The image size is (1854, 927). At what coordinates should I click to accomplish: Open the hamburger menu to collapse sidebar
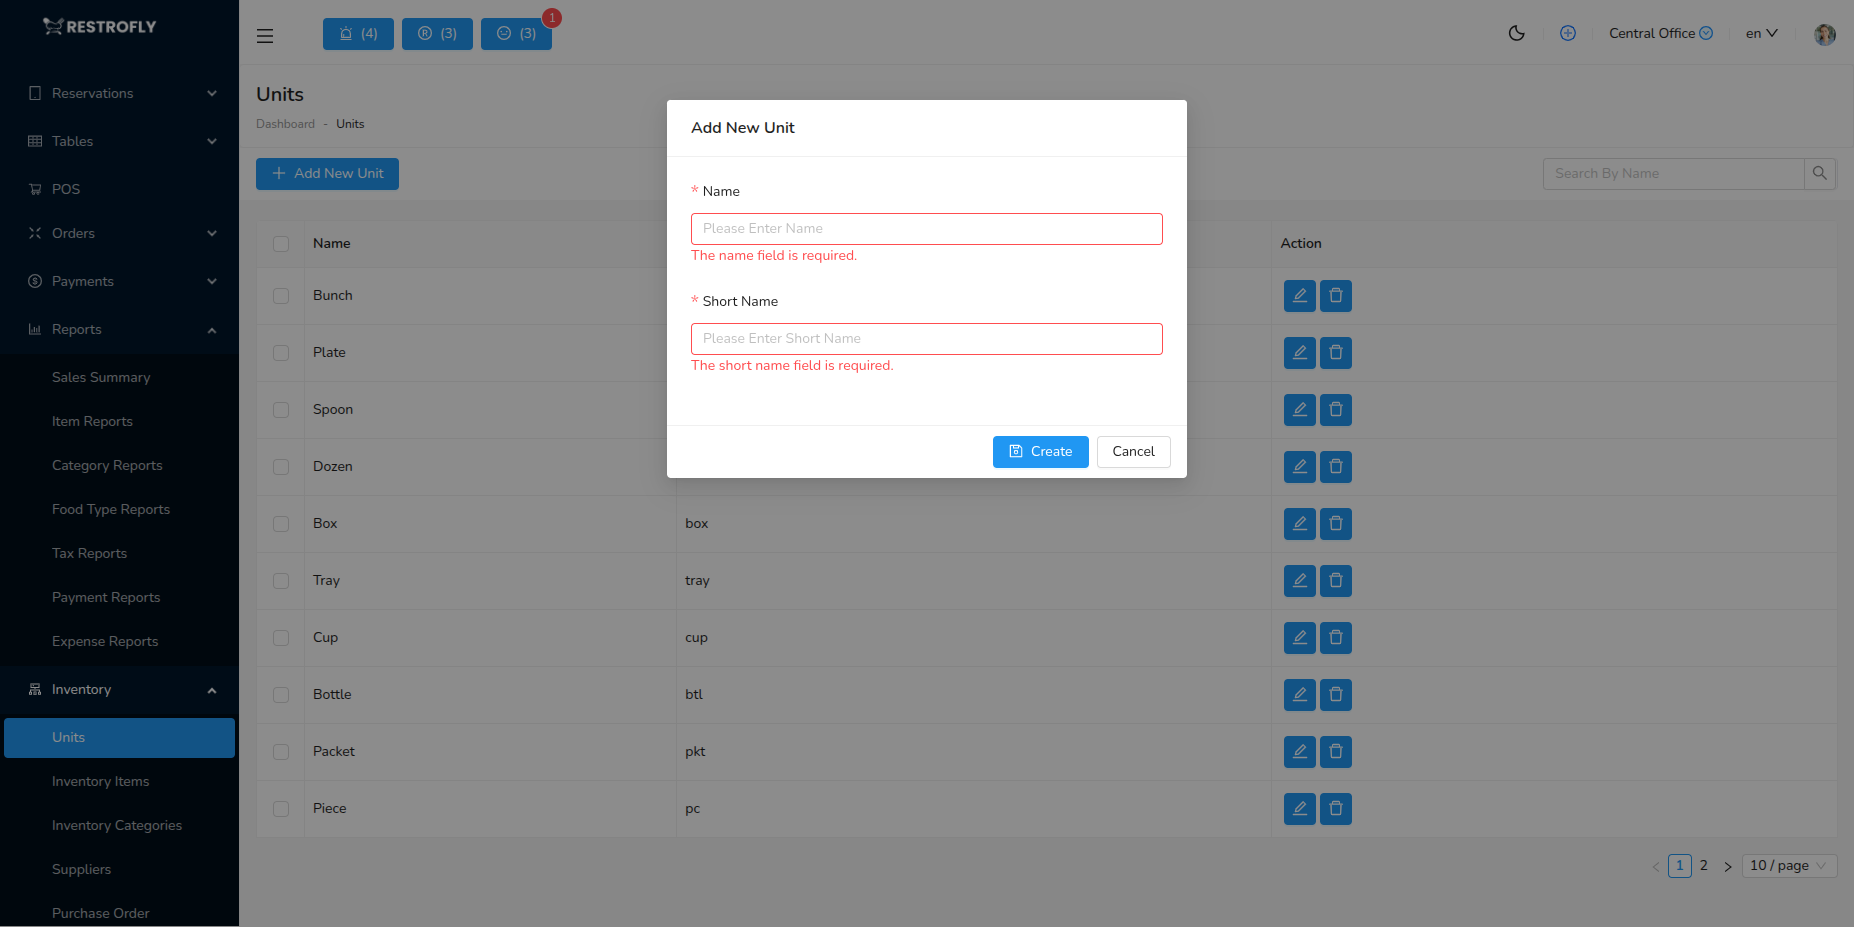[264, 35]
